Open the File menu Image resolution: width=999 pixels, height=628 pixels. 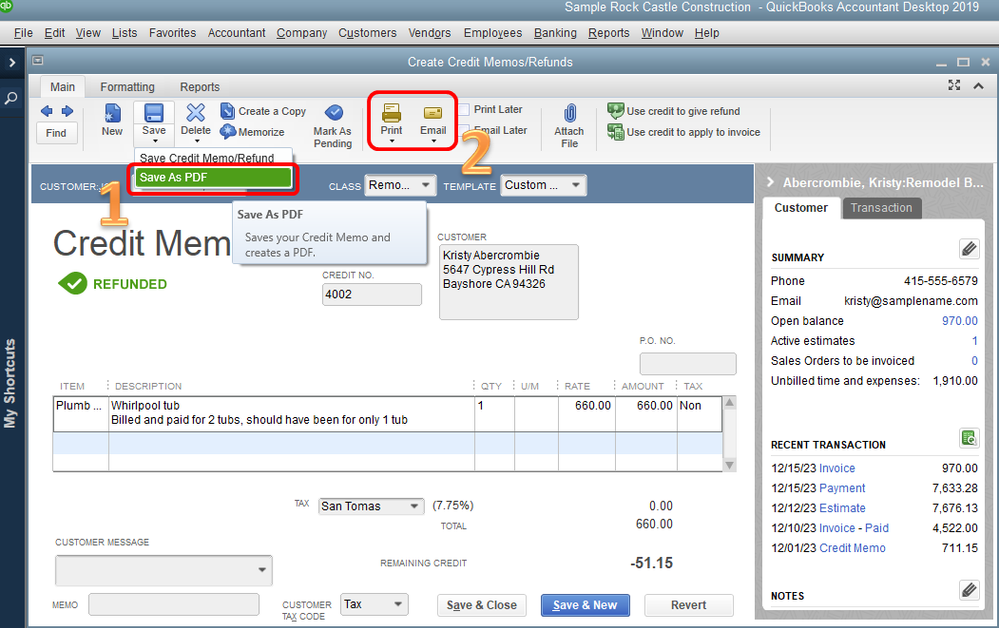point(23,32)
